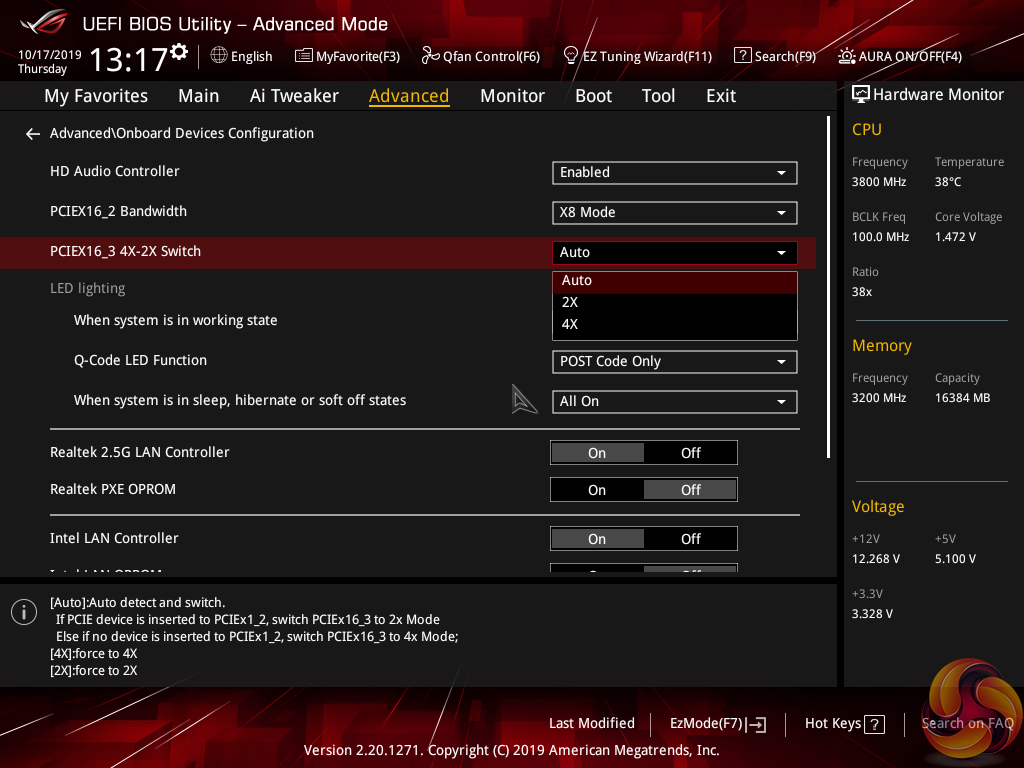Click the EzMode(F7) button

717,724
